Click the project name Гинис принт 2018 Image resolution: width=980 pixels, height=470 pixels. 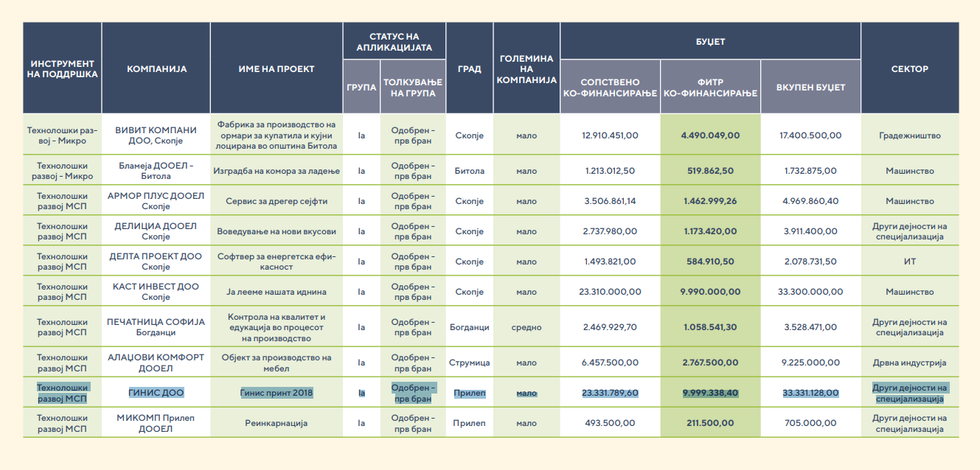pyautogui.click(x=276, y=393)
